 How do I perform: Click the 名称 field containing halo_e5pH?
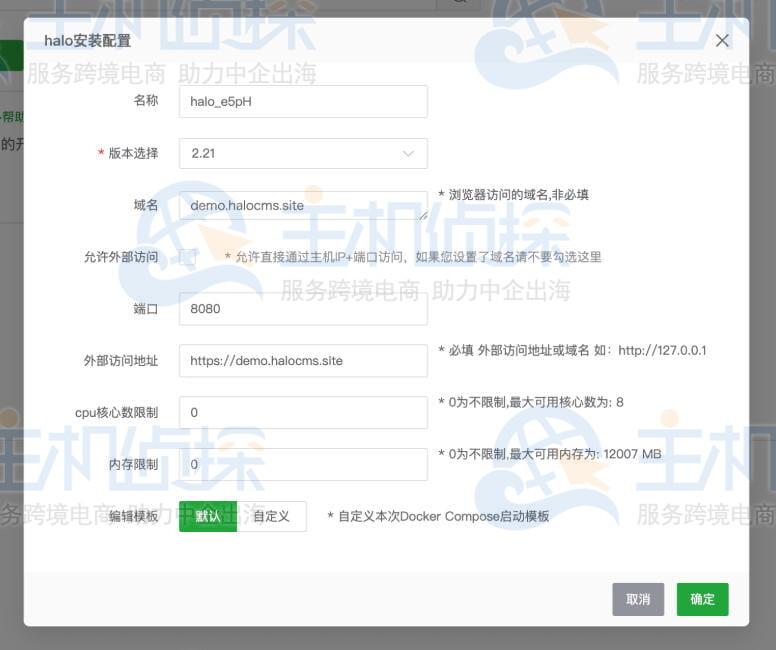303,101
